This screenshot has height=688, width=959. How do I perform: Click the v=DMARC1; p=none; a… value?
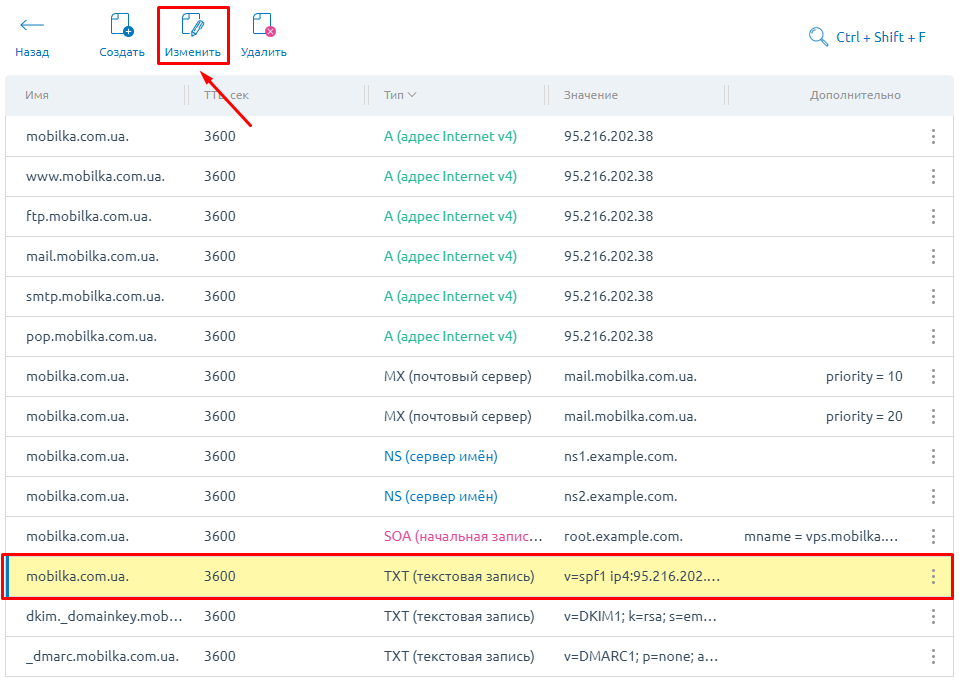tap(641, 657)
